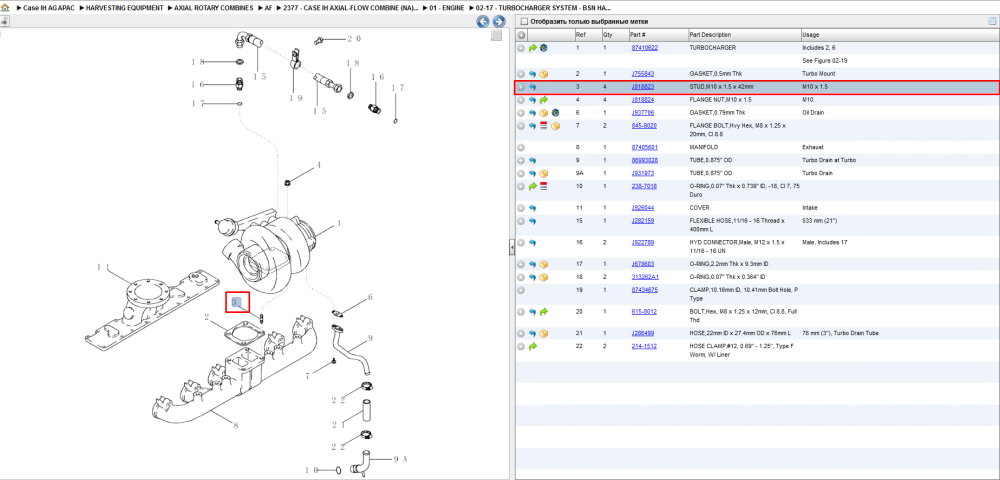
Task: Toggle the selection circle for the FLANGE NUT row
Action: pos(521,100)
